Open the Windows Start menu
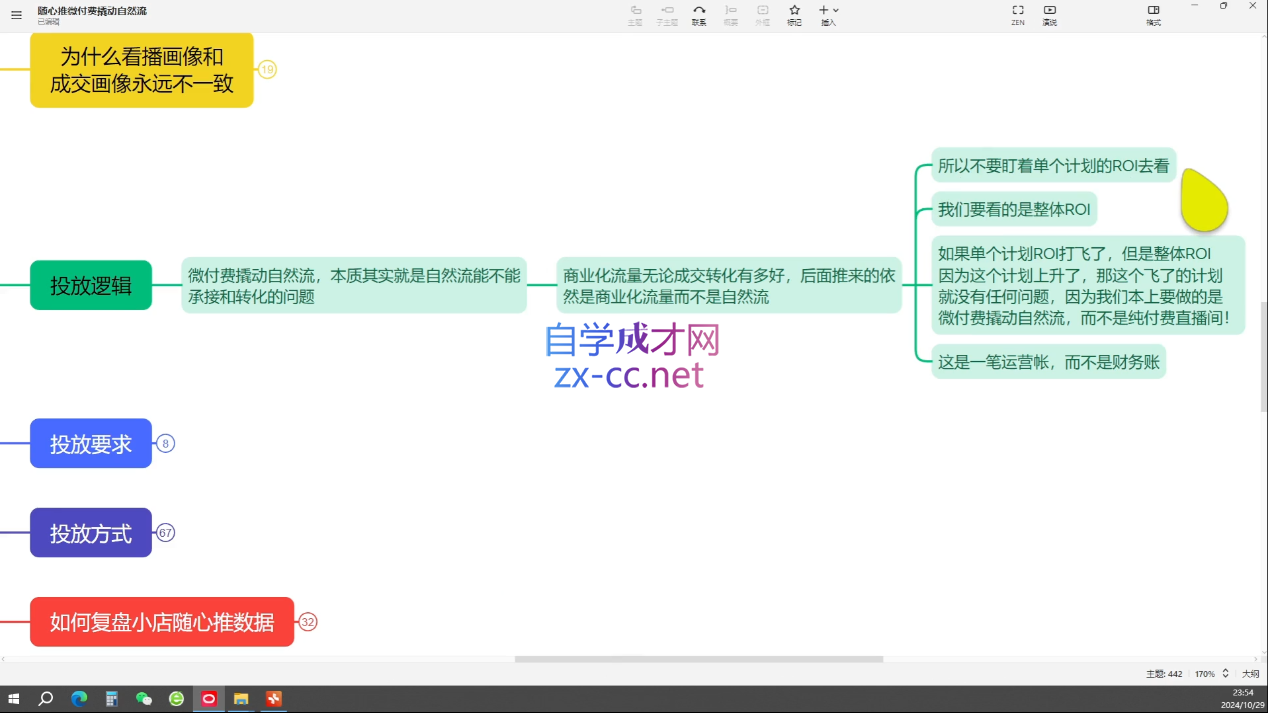Viewport: 1268px width, 713px height. [11, 700]
